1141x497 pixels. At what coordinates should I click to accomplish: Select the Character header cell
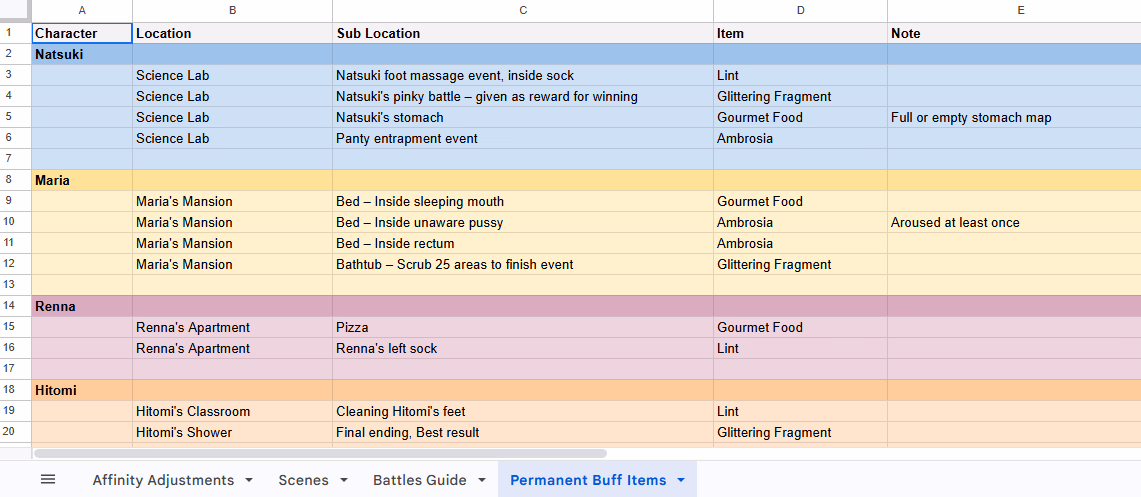82,33
